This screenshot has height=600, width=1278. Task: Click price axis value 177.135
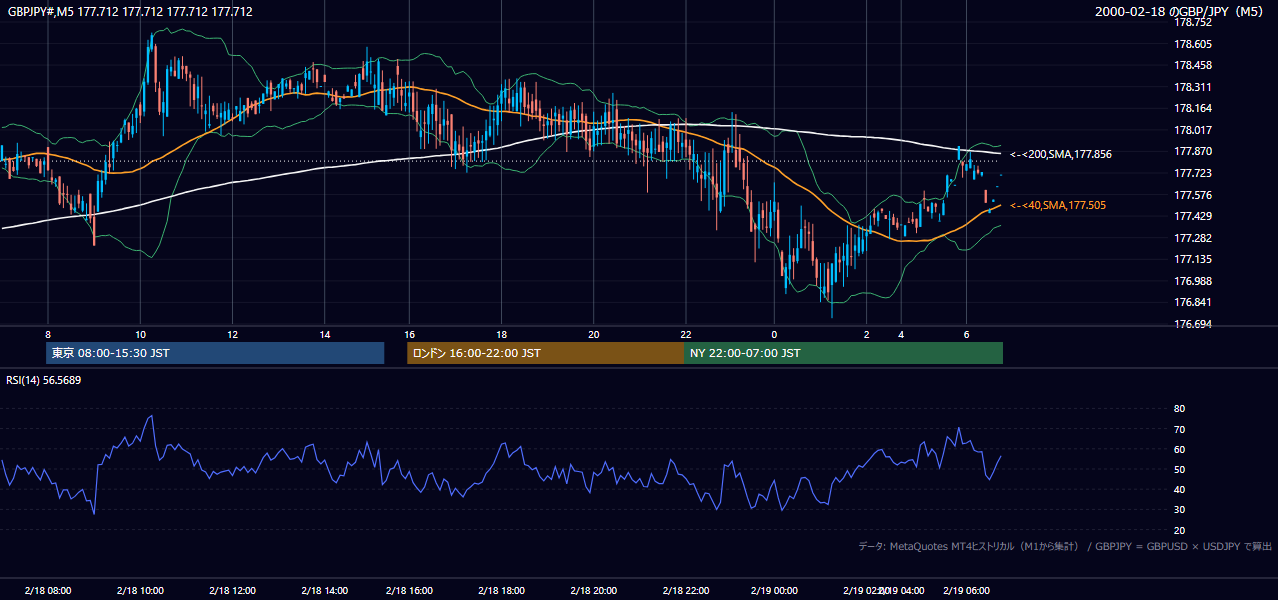(1193, 259)
